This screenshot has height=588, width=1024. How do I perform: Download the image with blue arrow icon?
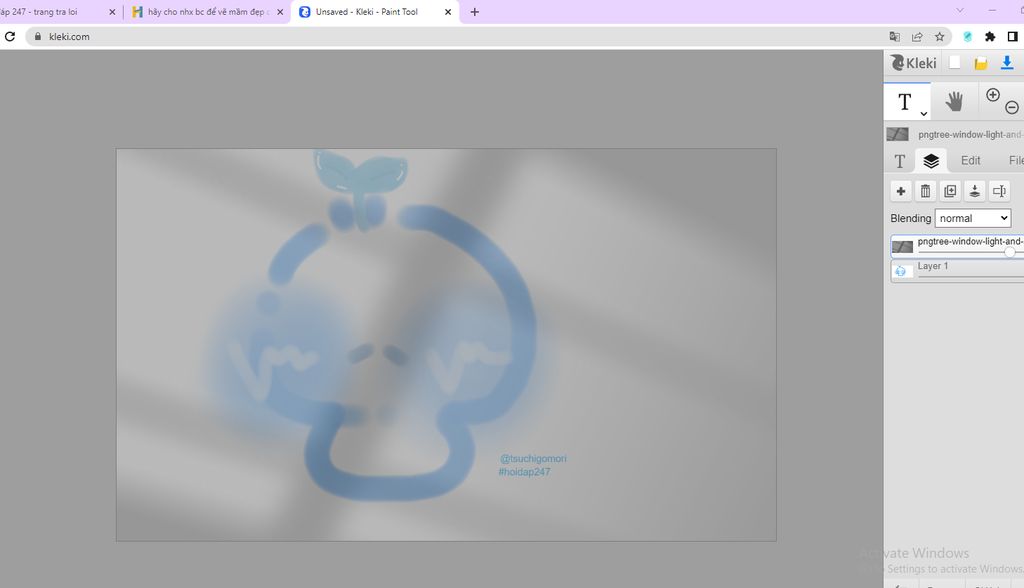pos(1007,63)
